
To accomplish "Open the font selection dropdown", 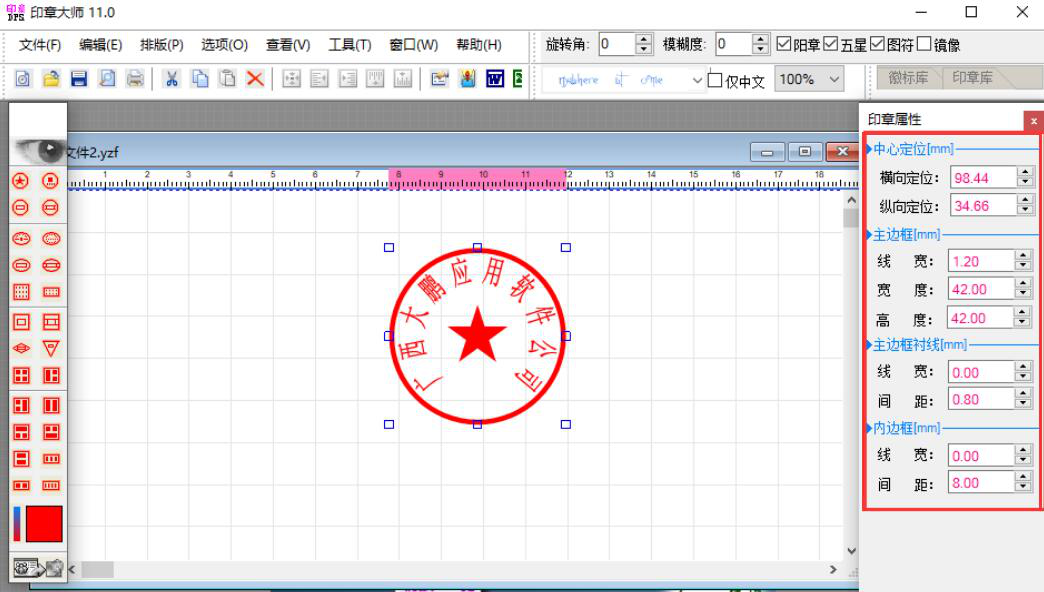I will (x=696, y=80).
